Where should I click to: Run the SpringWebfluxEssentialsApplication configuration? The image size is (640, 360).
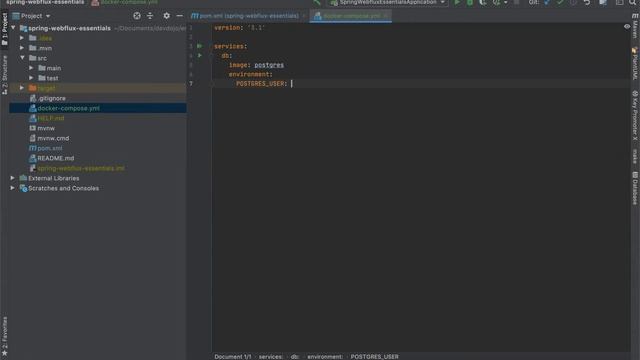point(457,2)
